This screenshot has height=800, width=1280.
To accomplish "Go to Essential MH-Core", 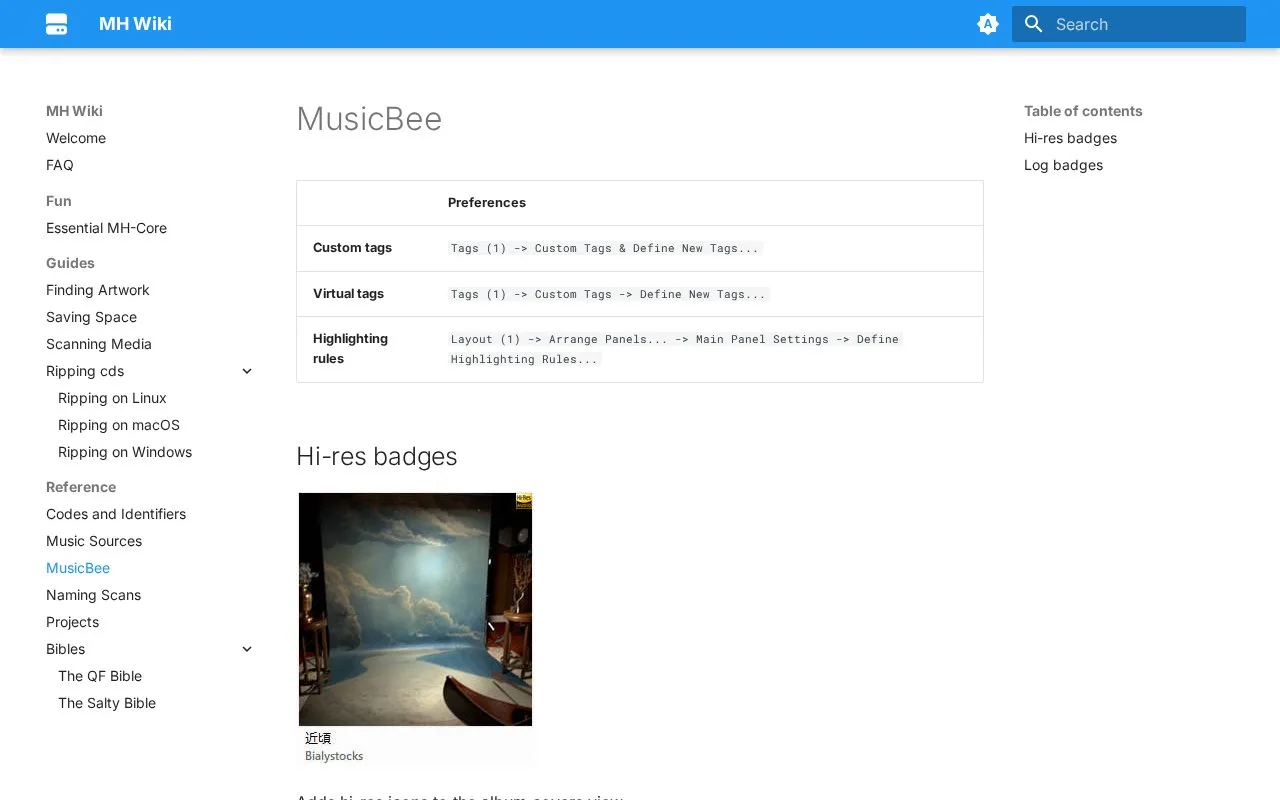I will click(106, 228).
